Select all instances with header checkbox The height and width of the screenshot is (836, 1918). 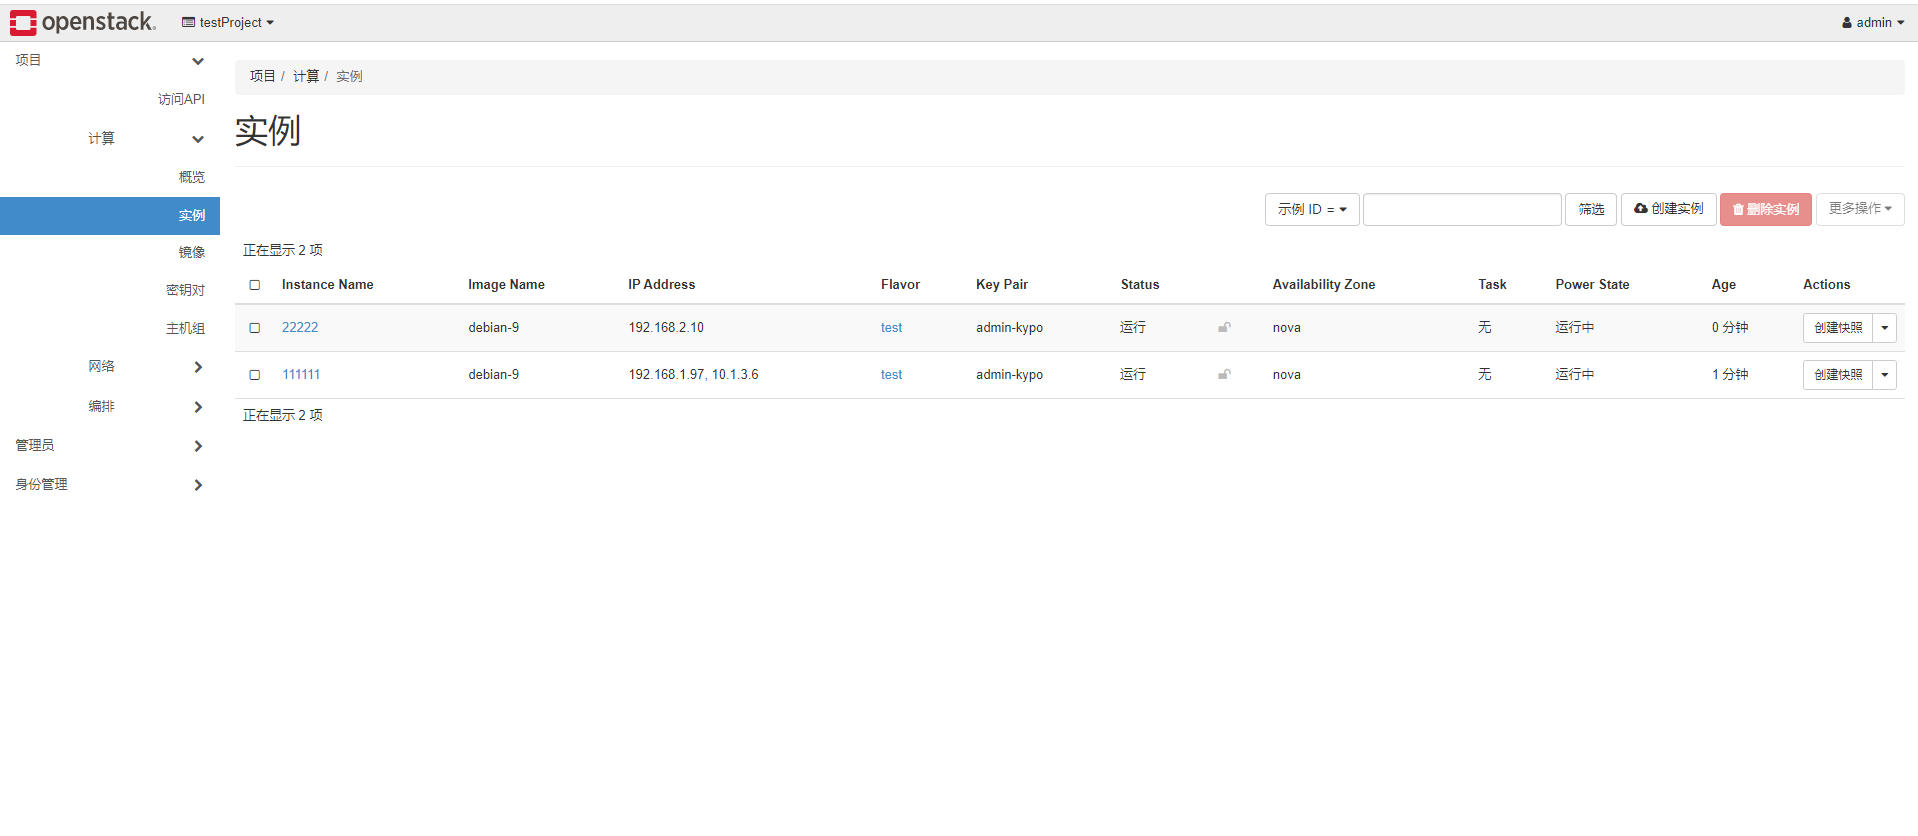[x=255, y=285]
